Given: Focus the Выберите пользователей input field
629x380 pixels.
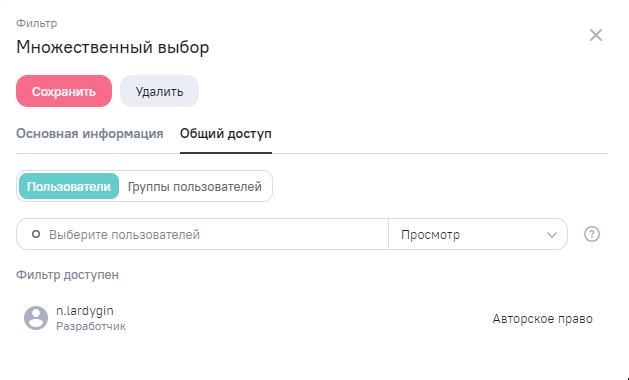Looking at the screenshot, I should pyautogui.click(x=202, y=234).
